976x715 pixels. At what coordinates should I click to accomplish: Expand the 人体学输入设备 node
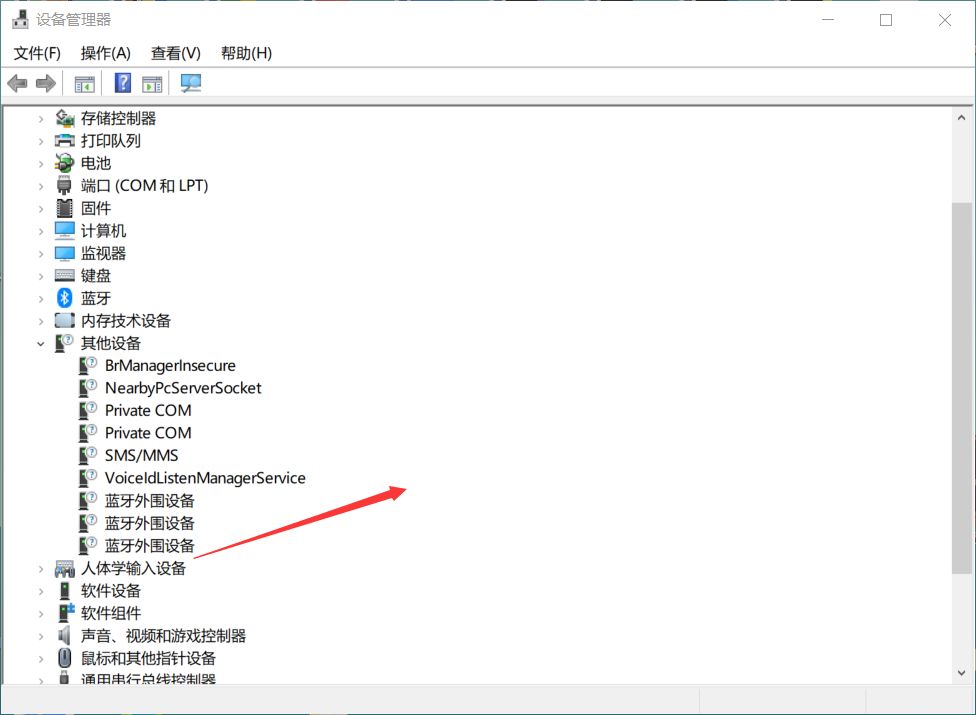pos(40,569)
